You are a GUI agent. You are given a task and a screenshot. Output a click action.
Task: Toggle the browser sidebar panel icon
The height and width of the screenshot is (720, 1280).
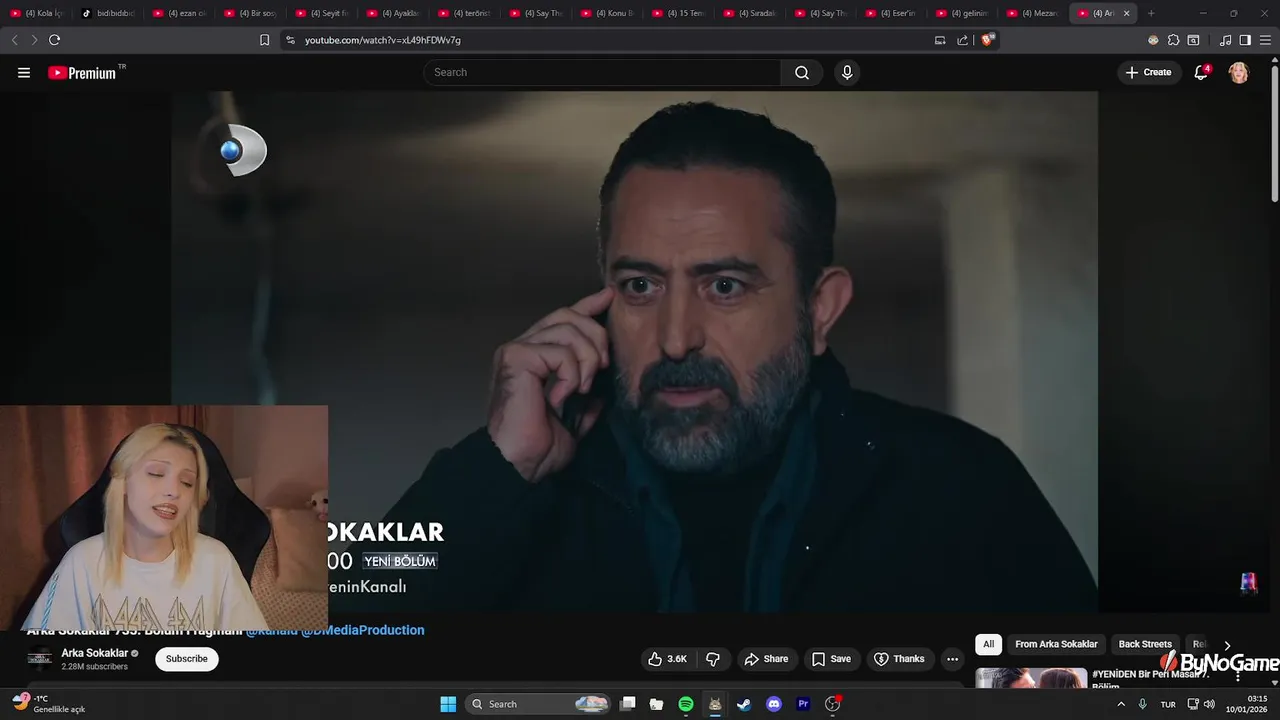[1245, 40]
